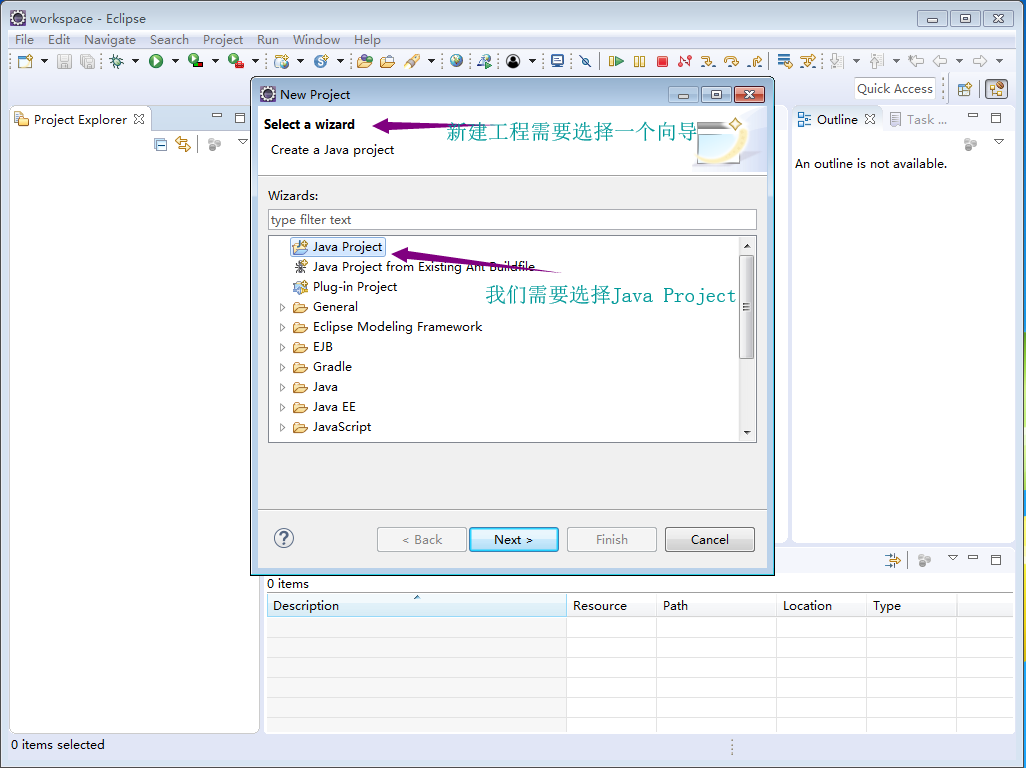Open the Navigate menu
Viewport: 1026px width, 768px height.
point(109,40)
